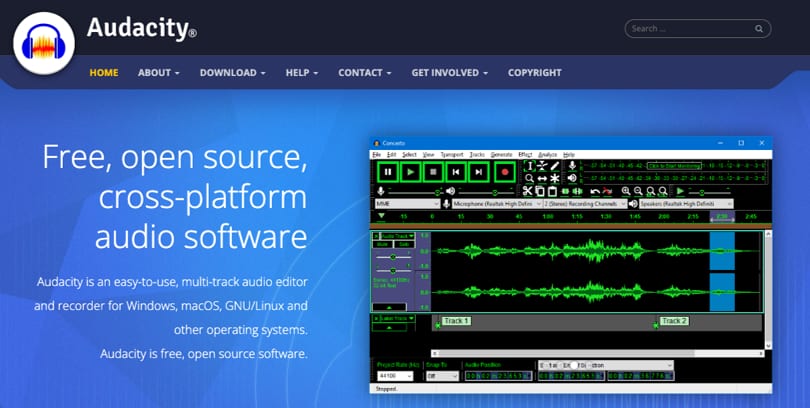The width and height of the screenshot is (810, 408).
Task: Open the Tracks menu
Action: tap(477, 154)
